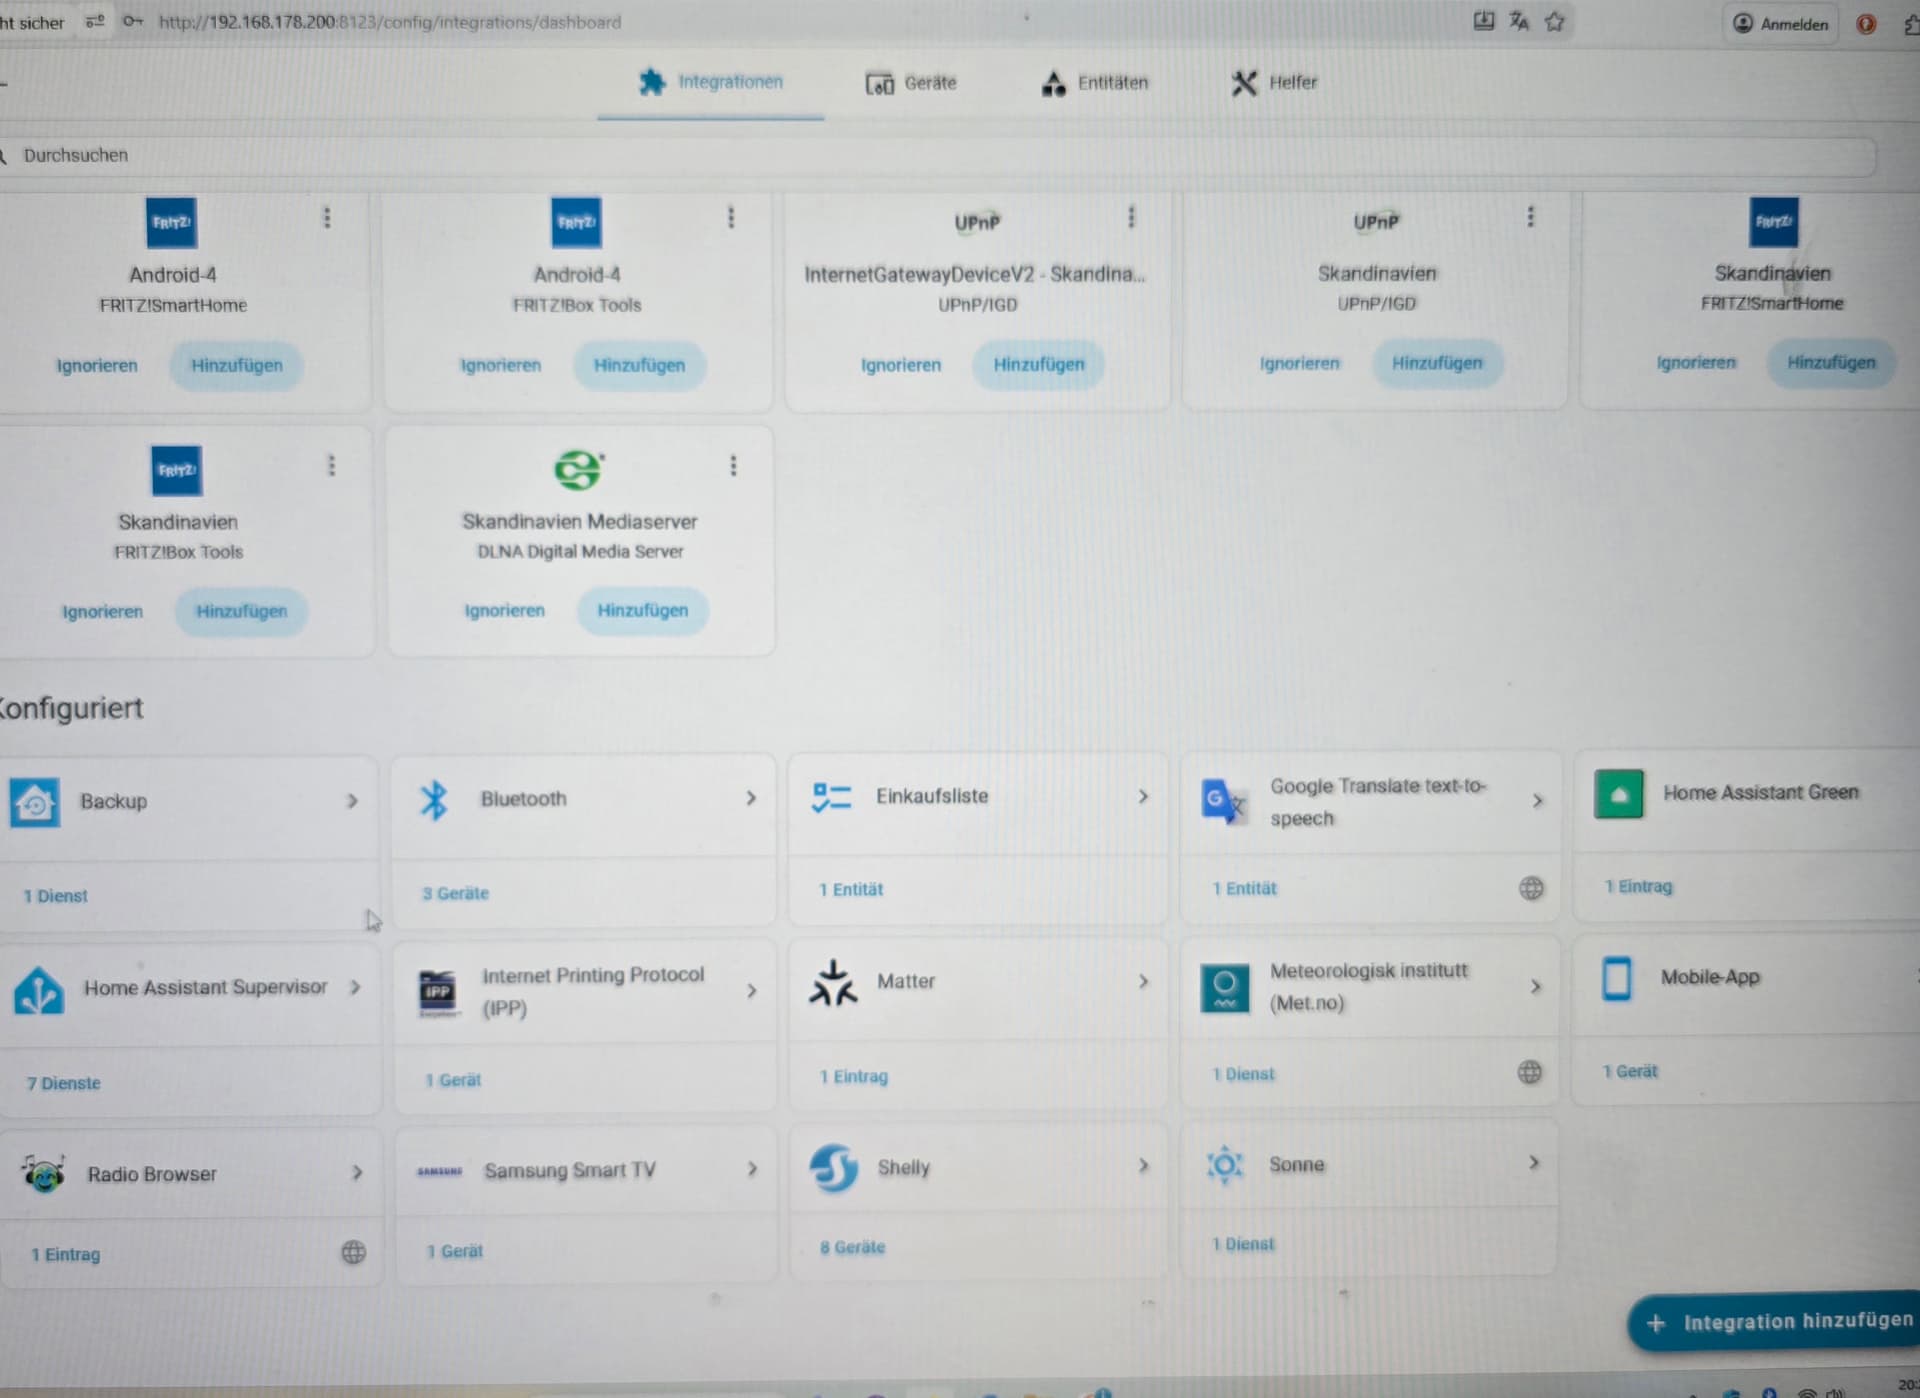This screenshot has width=1920, height=1398.
Task: Click the Shelly integration logo
Action: pos(833,1168)
